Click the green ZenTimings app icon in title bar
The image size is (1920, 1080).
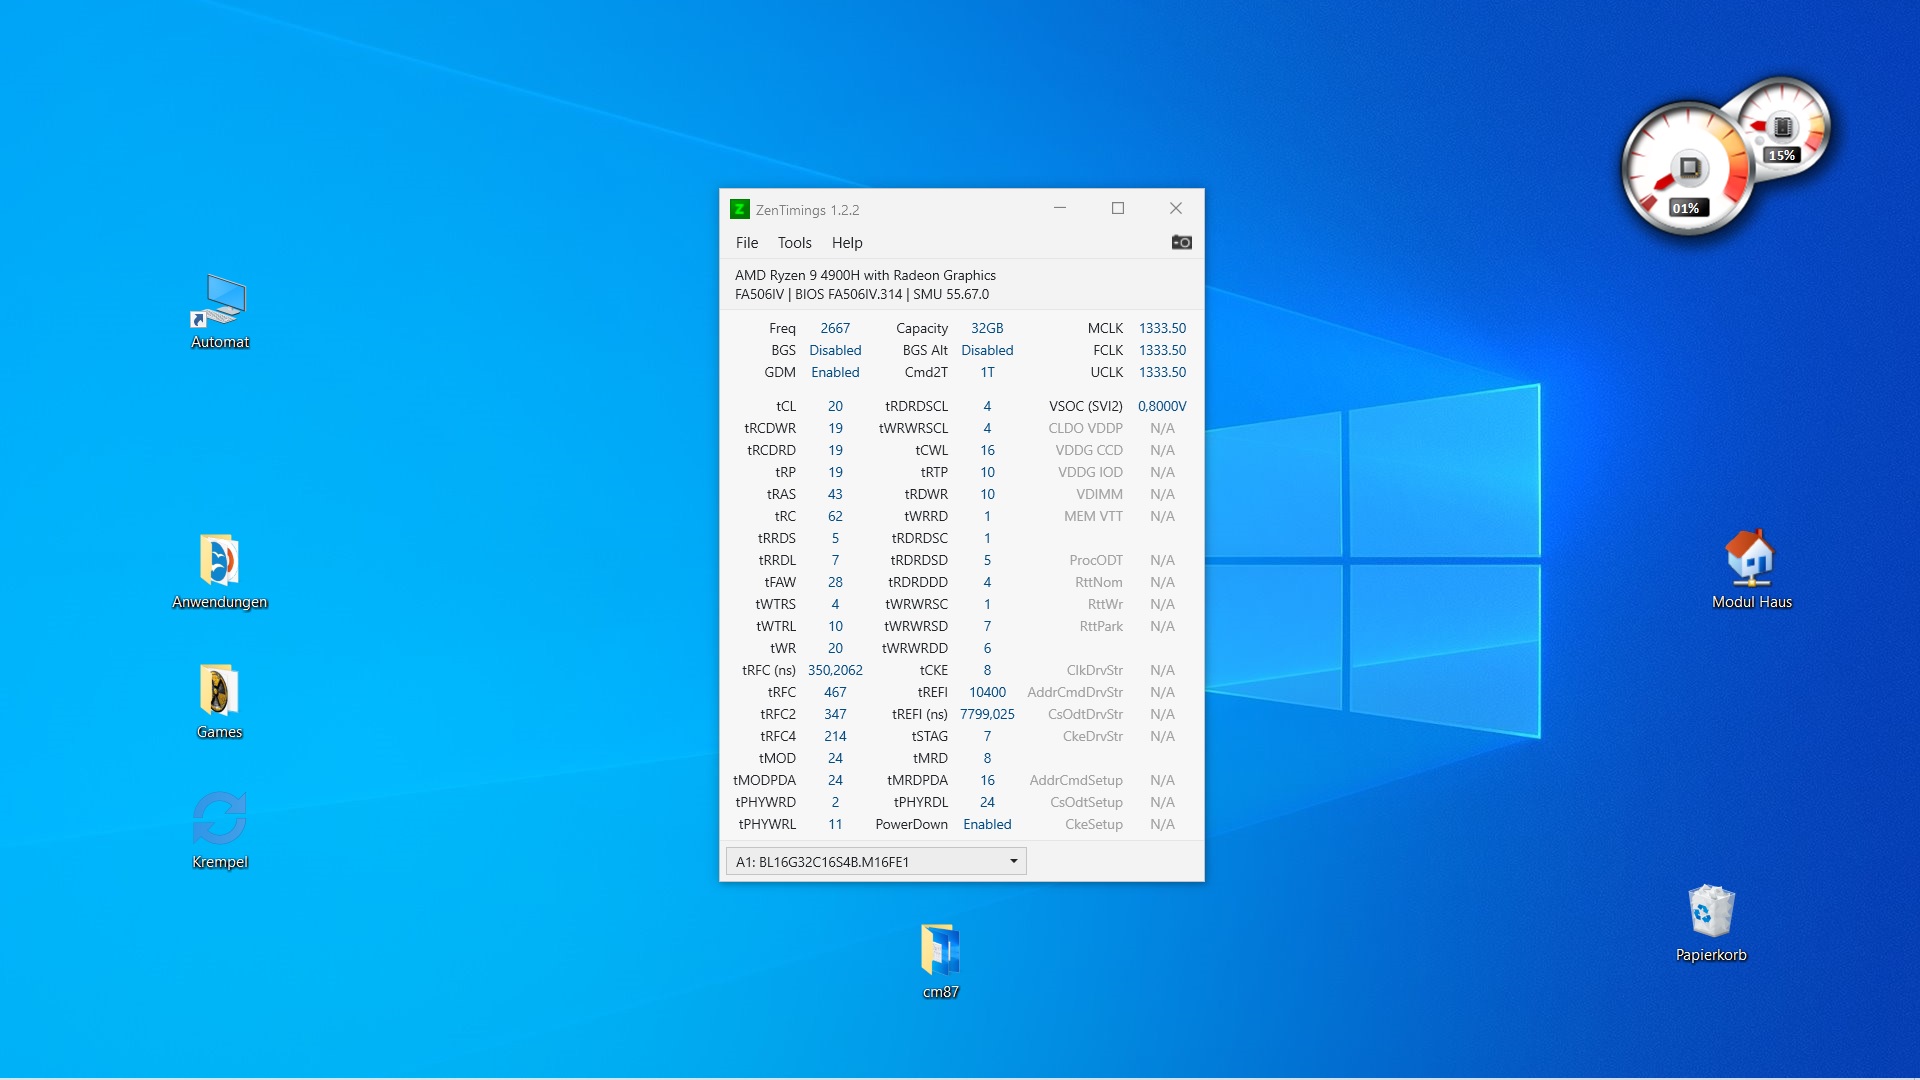tap(739, 209)
